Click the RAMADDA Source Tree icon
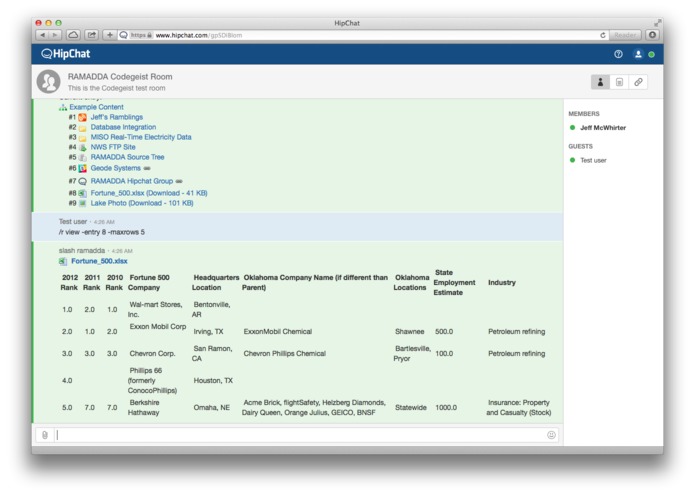The height and width of the screenshot is (494, 695). pyautogui.click(x=82, y=158)
